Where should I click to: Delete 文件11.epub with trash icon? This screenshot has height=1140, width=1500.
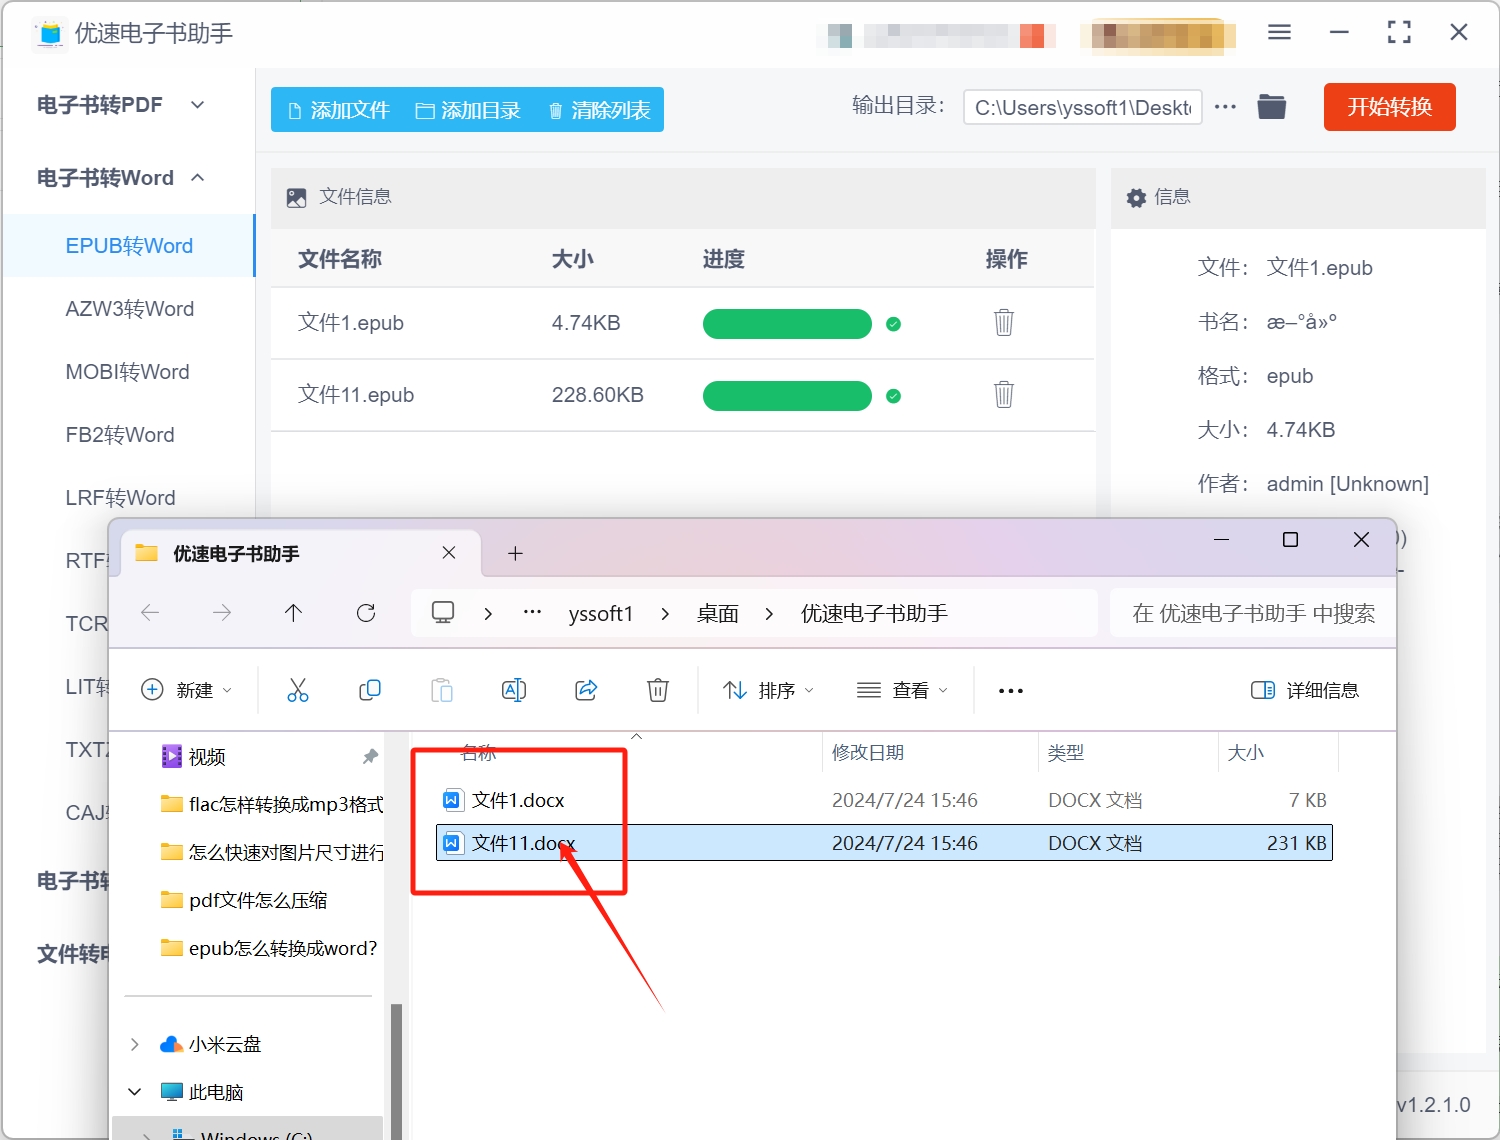pyautogui.click(x=1004, y=394)
